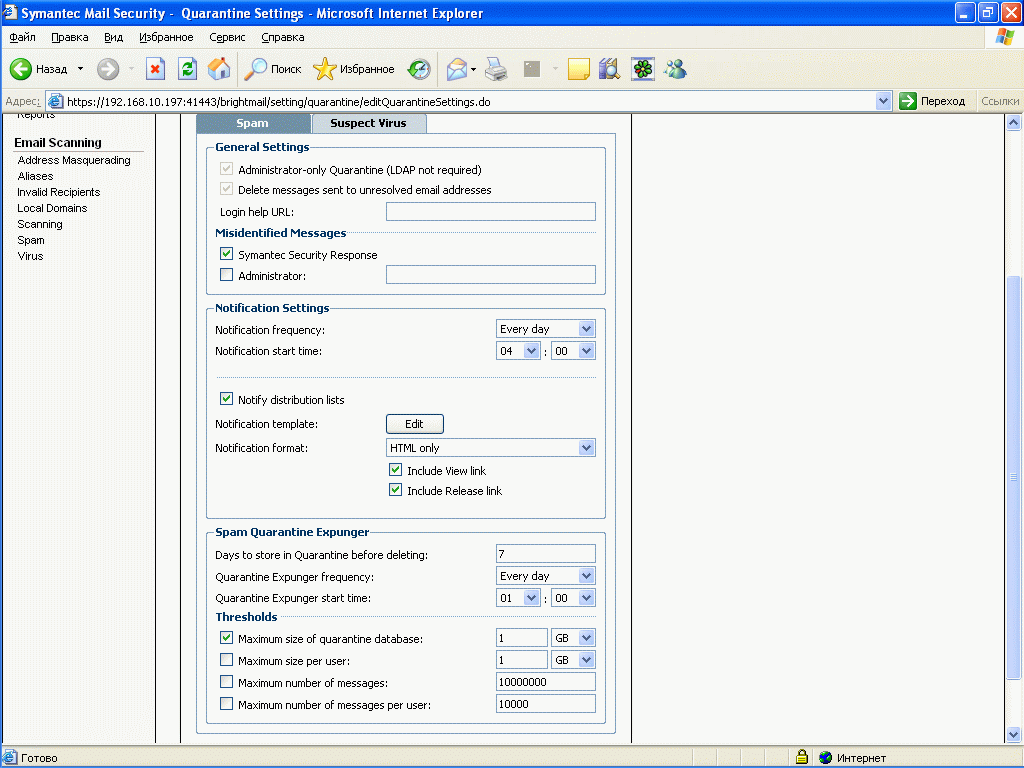Click the vertical page scrollbar thumb
Image resolution: width=1024 pixels, height=768 pixels.
1014,477
